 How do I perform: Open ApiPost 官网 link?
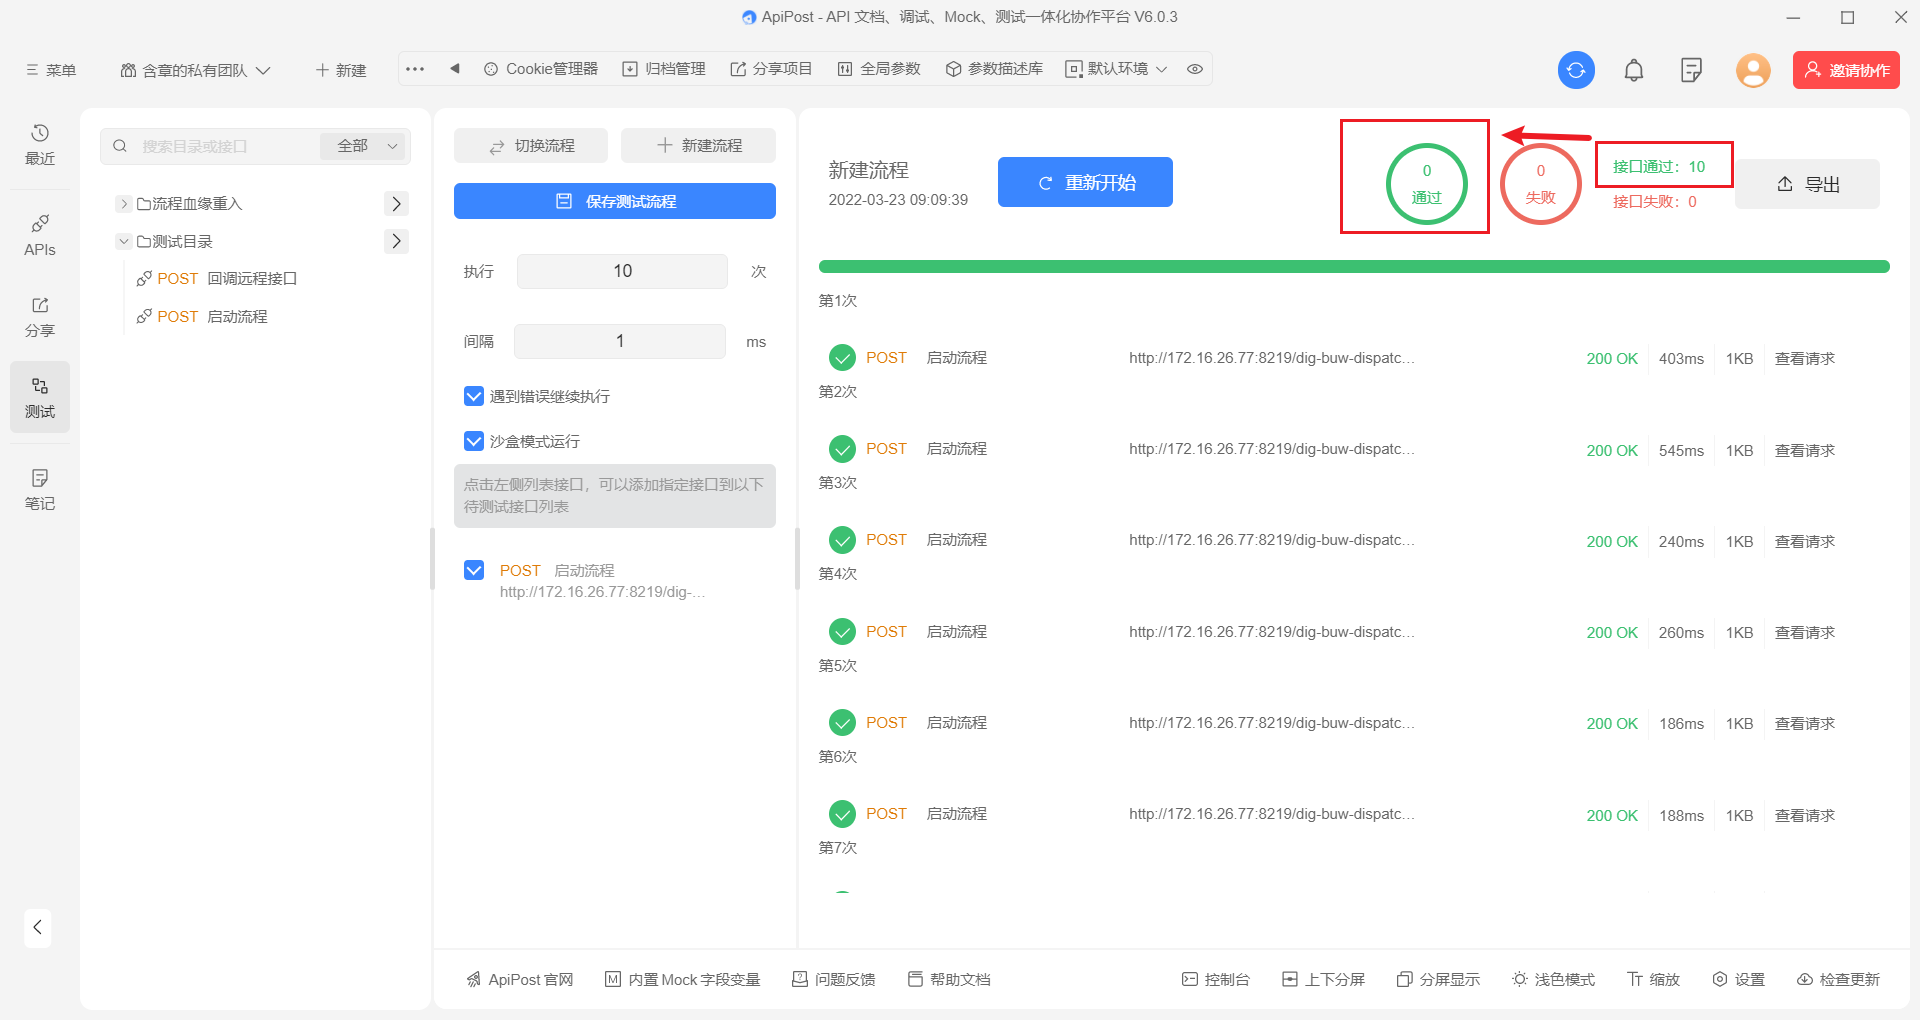[519, 979]
